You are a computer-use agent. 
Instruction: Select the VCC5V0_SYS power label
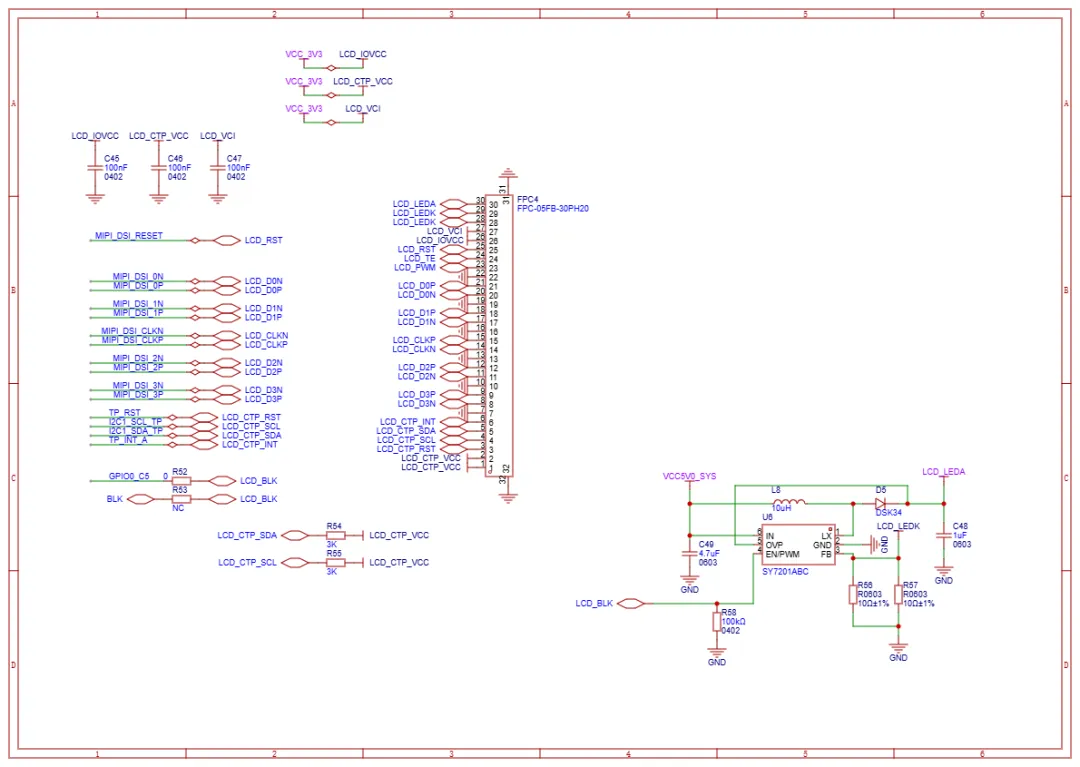pos(689,476)
